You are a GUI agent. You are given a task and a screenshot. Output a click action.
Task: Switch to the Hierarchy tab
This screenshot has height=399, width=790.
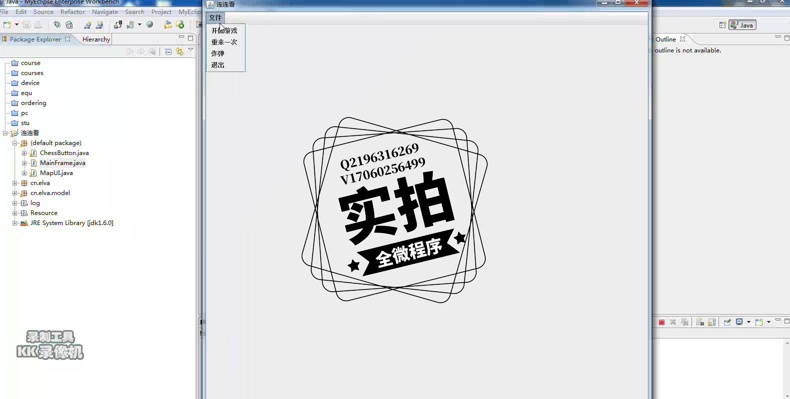point(96,39)
